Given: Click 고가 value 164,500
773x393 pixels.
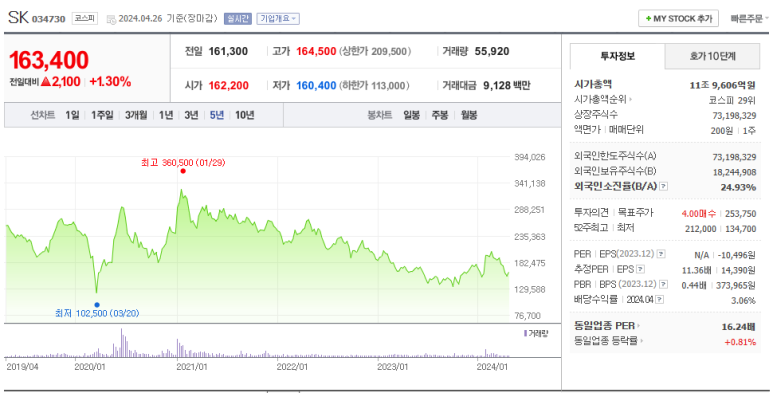Looking at the screenshot, I should click(x=316, y=51).
